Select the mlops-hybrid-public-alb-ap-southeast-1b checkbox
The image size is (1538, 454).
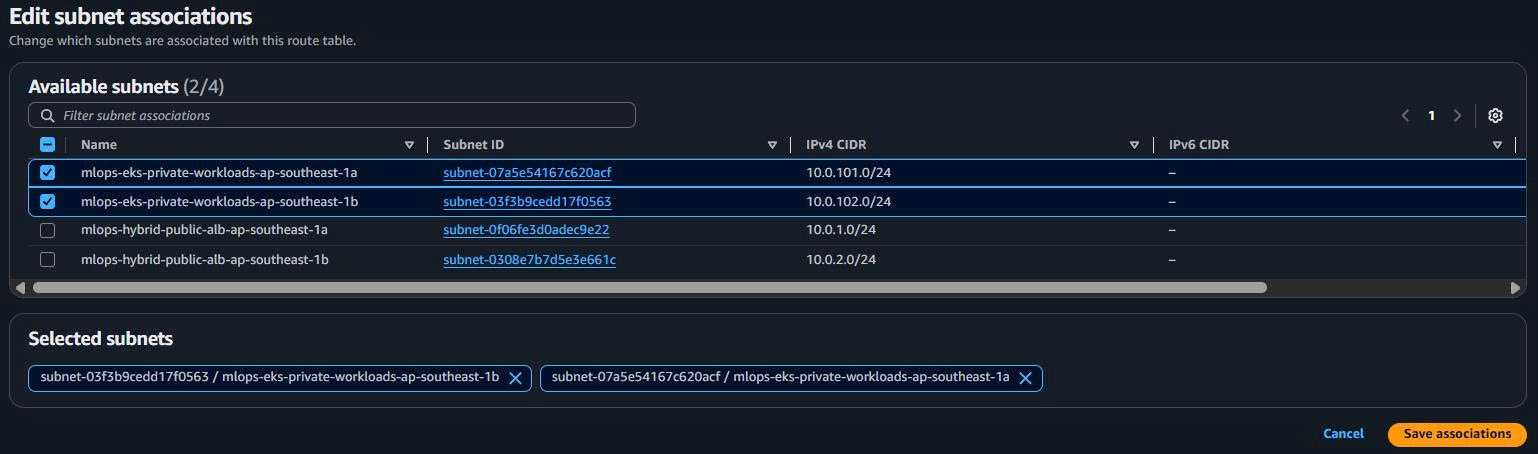click(47, 260)
